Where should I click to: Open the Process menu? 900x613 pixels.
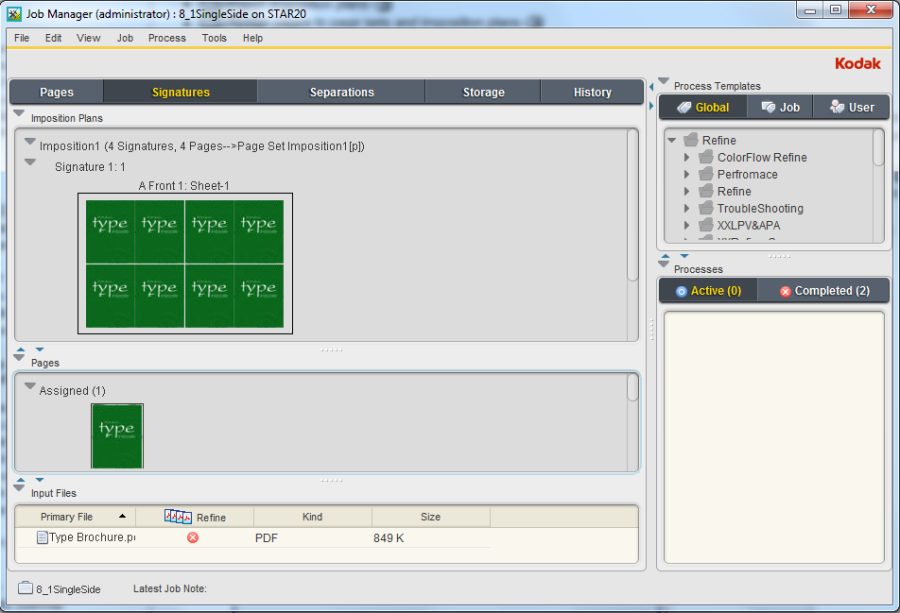(166, 38)
